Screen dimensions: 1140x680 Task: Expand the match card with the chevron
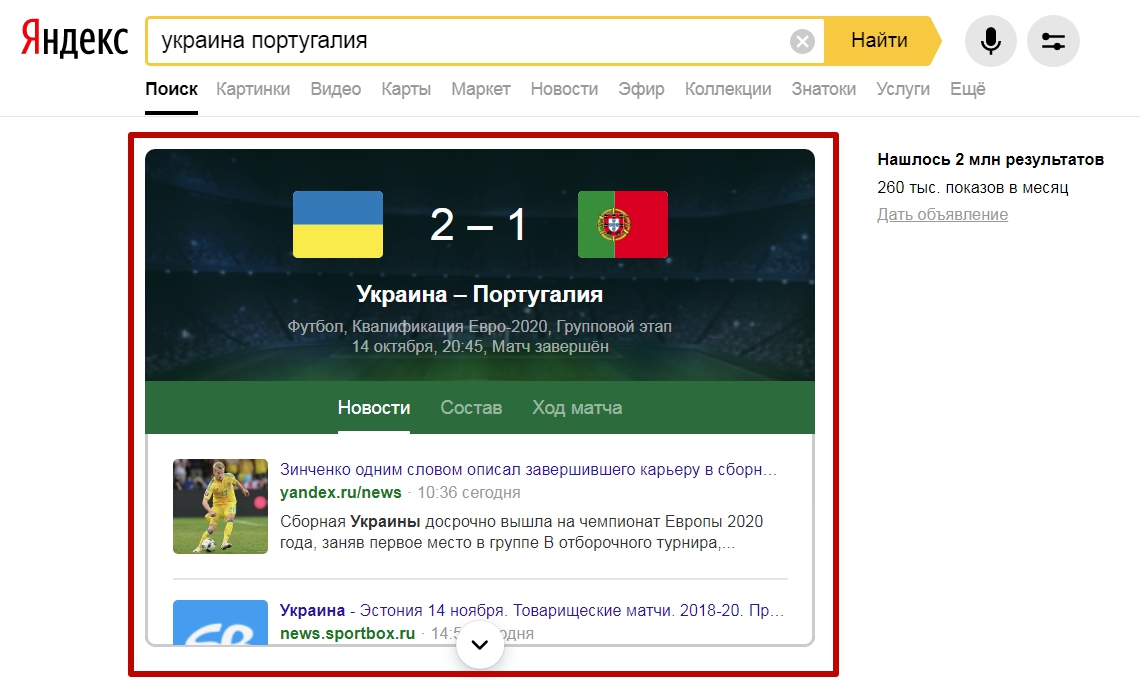tap(480, 644)
